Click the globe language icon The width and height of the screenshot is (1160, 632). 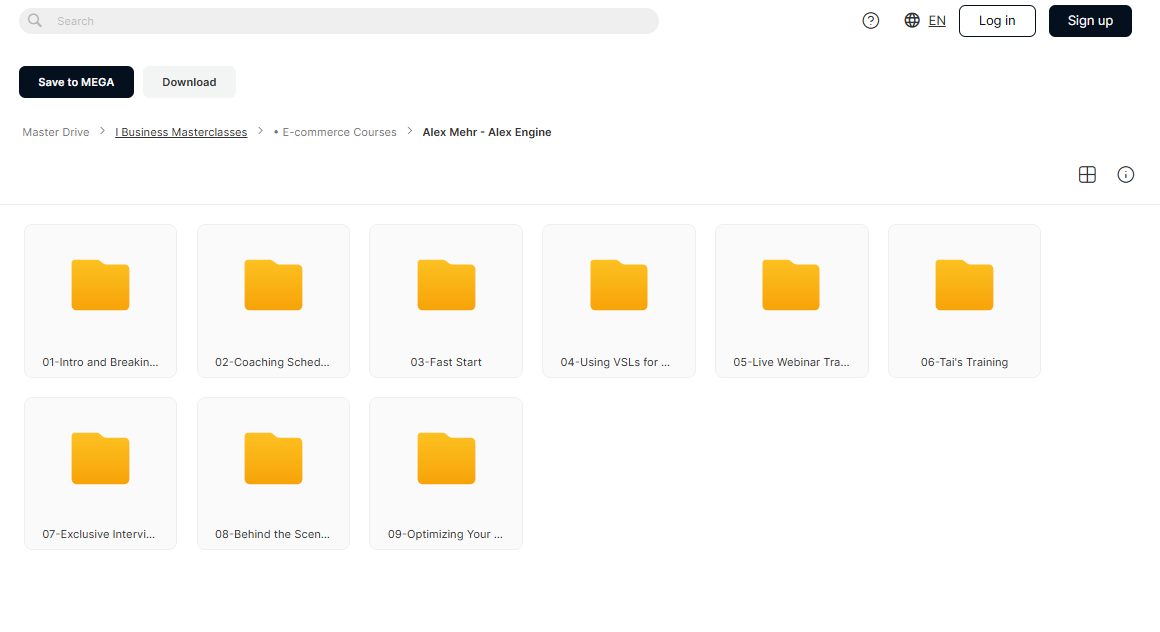click(912, 21)
